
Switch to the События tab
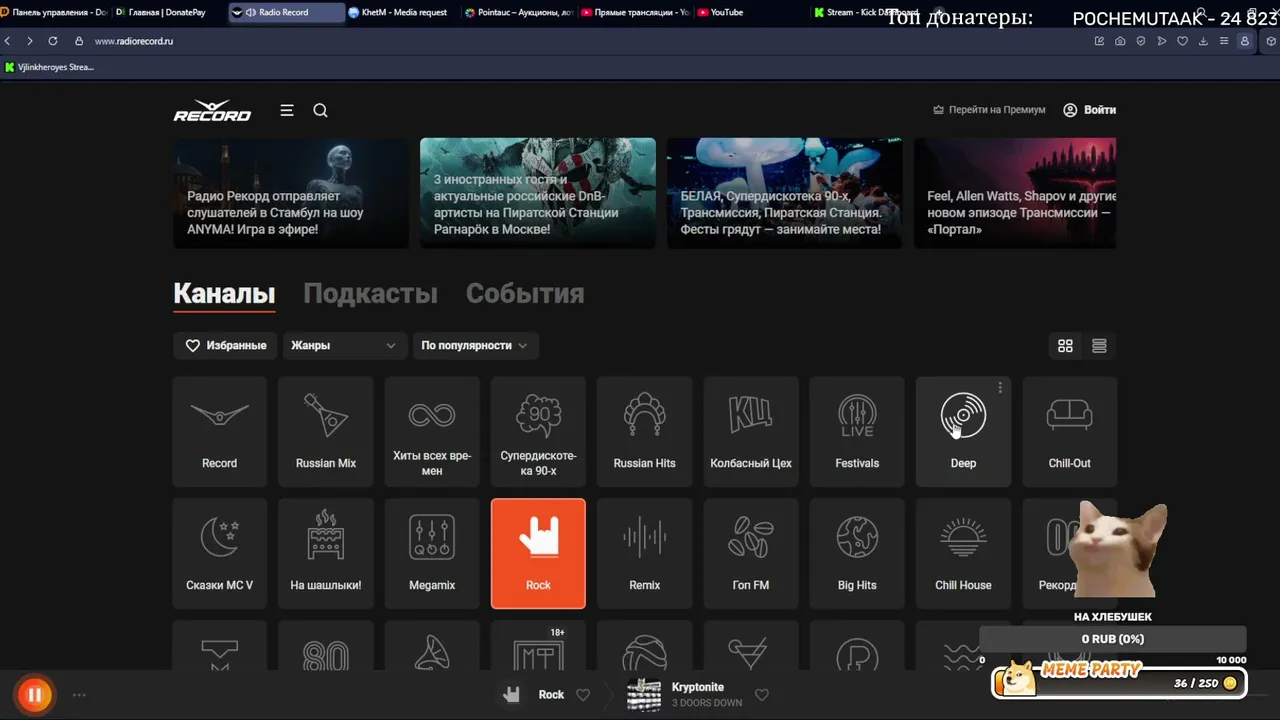[x=525, y=293]
